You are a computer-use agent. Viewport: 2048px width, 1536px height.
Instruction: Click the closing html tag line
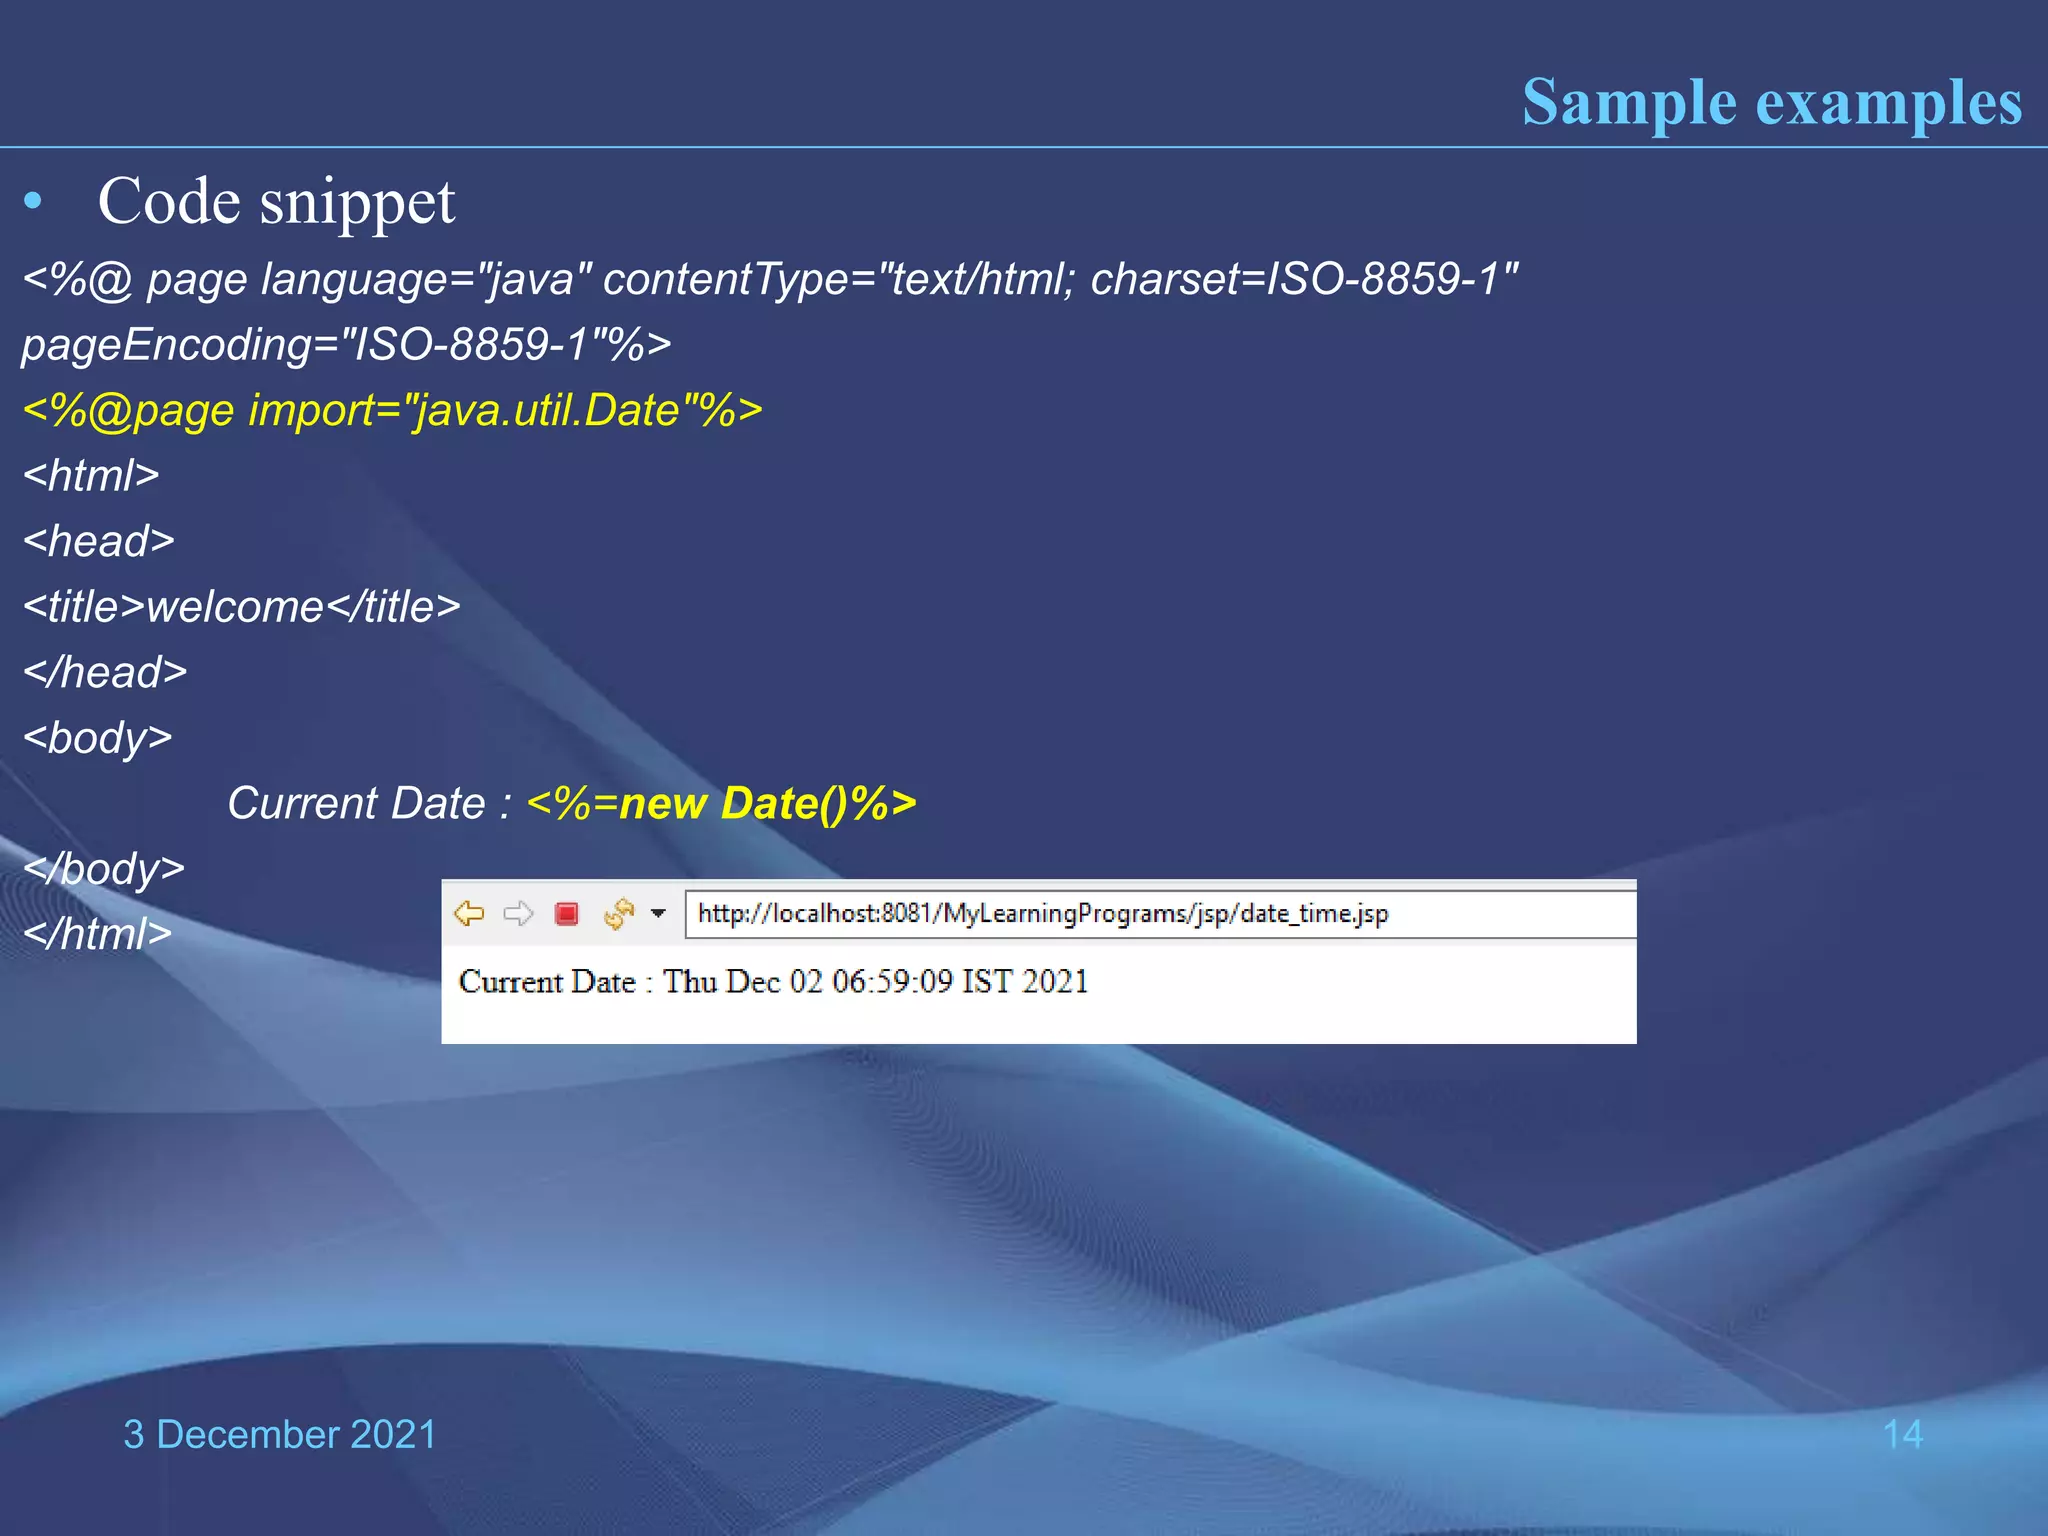[97, 934]
